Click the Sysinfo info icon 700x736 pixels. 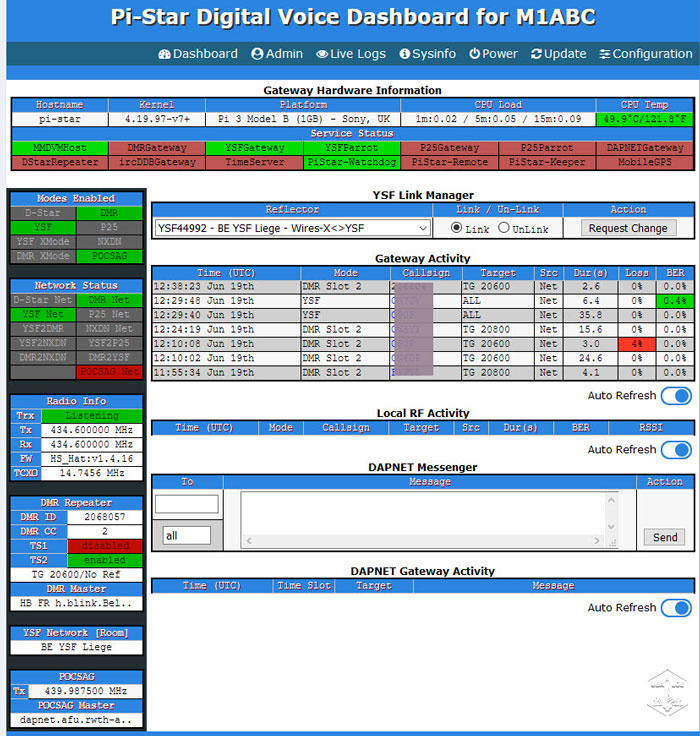click(x=404, y=54)
